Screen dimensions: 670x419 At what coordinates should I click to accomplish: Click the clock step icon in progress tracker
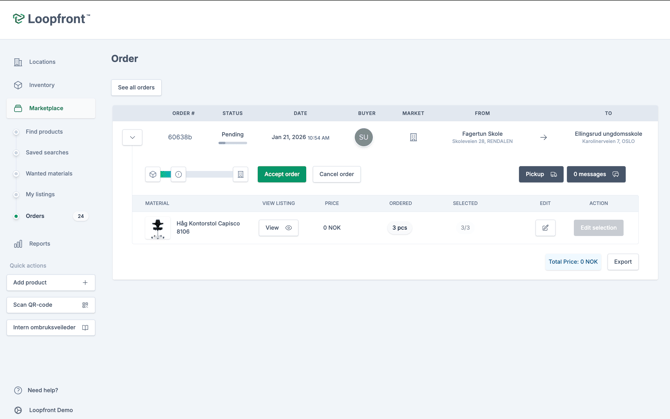(x=179, y=174)
